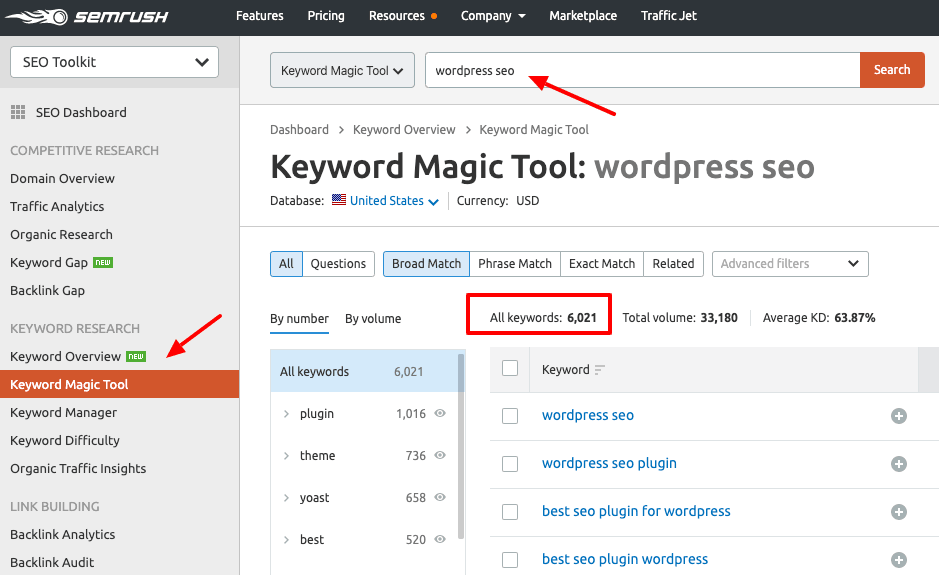Open the Keyword Magic Tool selector dropdown

point(342,70)
